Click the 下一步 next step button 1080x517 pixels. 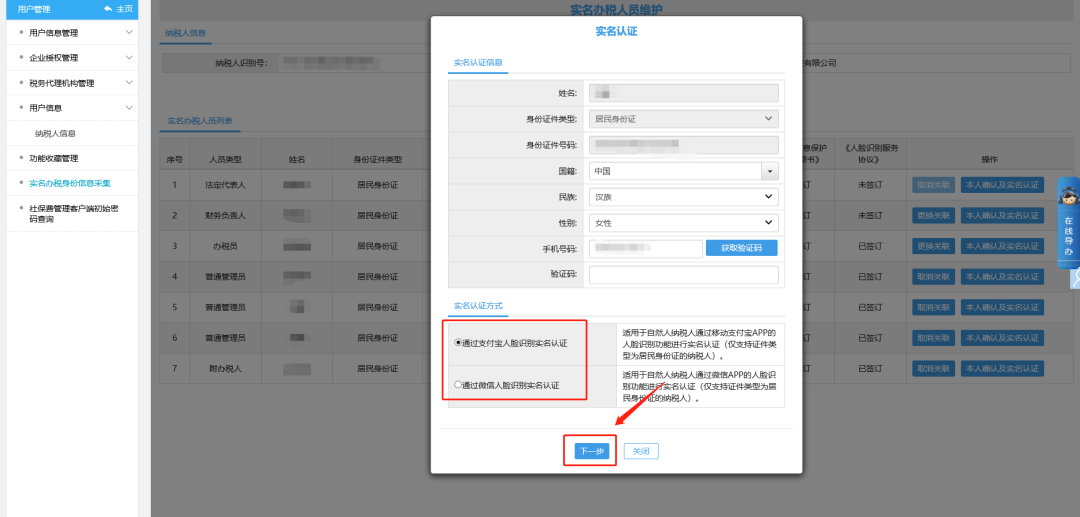click(591, 451)
